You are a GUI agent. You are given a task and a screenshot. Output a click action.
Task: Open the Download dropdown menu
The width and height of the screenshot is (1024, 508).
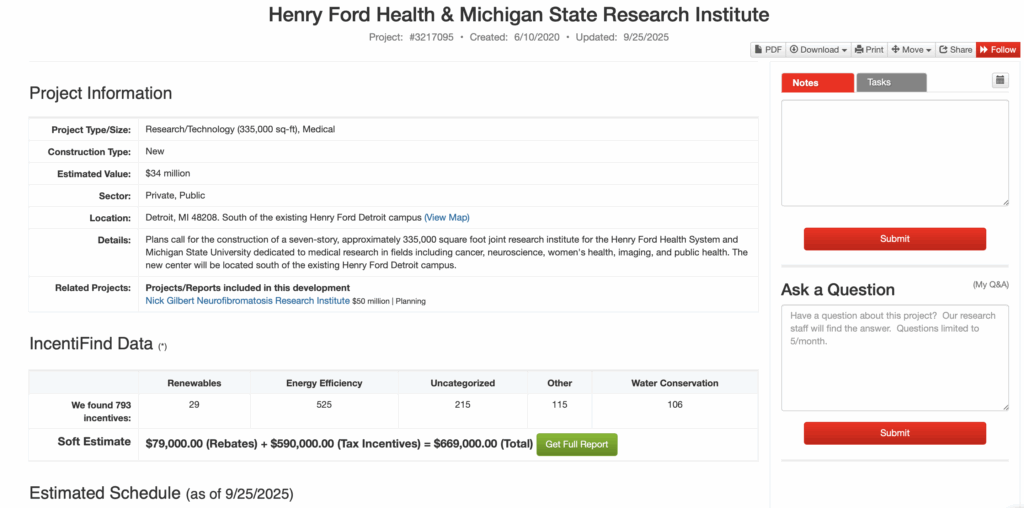coord(818,49)
